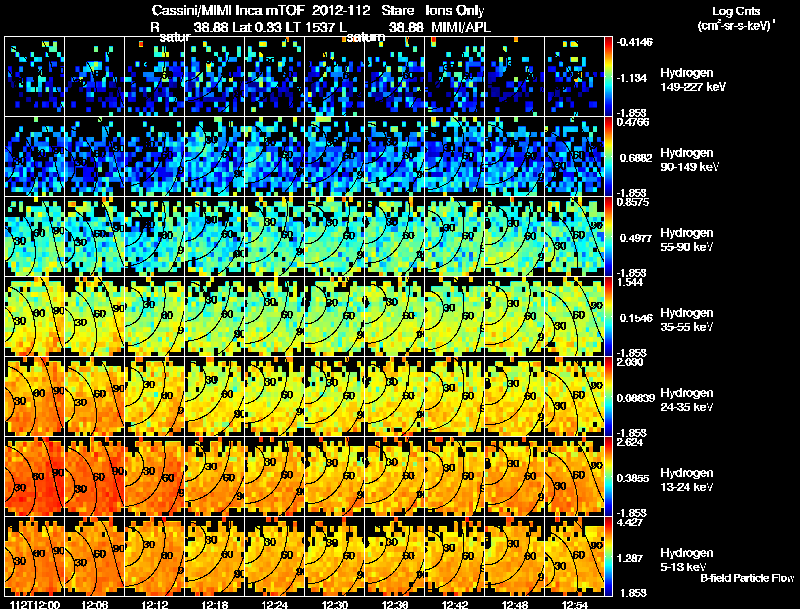Click the 12:54 time axis label
Screen dimensions: 800x609
point(574,604)
